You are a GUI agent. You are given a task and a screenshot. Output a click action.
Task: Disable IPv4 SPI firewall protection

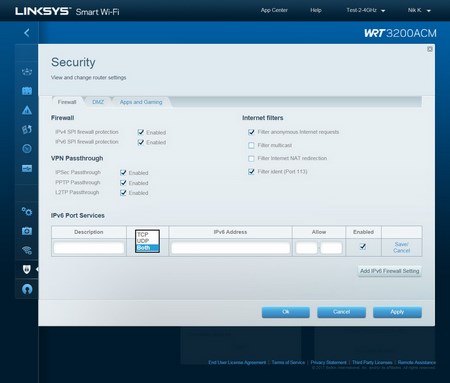click(141, 132)
